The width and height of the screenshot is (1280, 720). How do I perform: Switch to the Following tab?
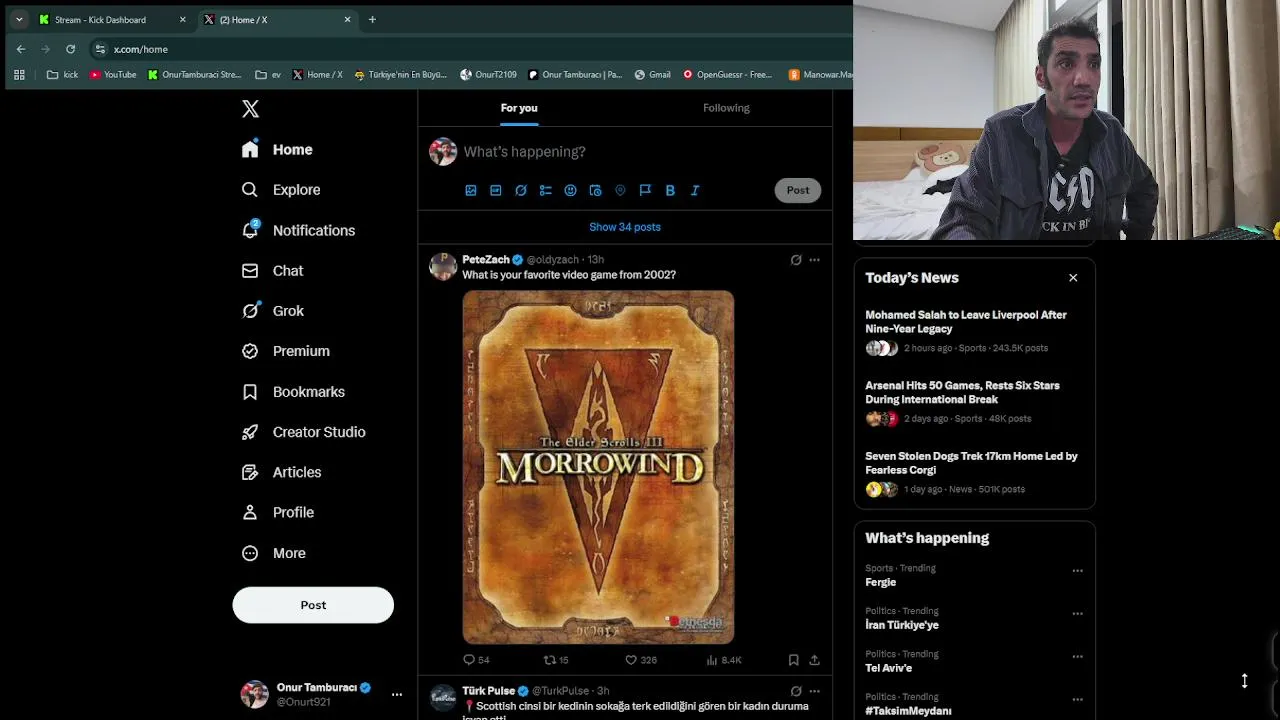coord(726,108)
